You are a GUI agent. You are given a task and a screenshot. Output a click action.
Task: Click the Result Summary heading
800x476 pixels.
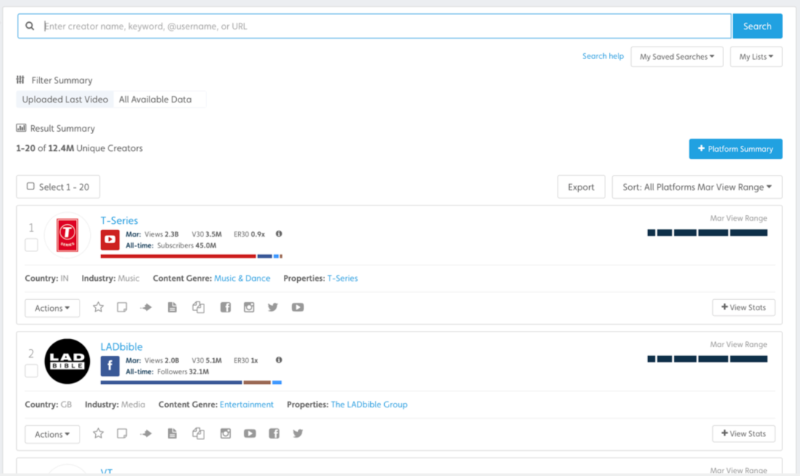pyautogui.click(x=62, y=128)
